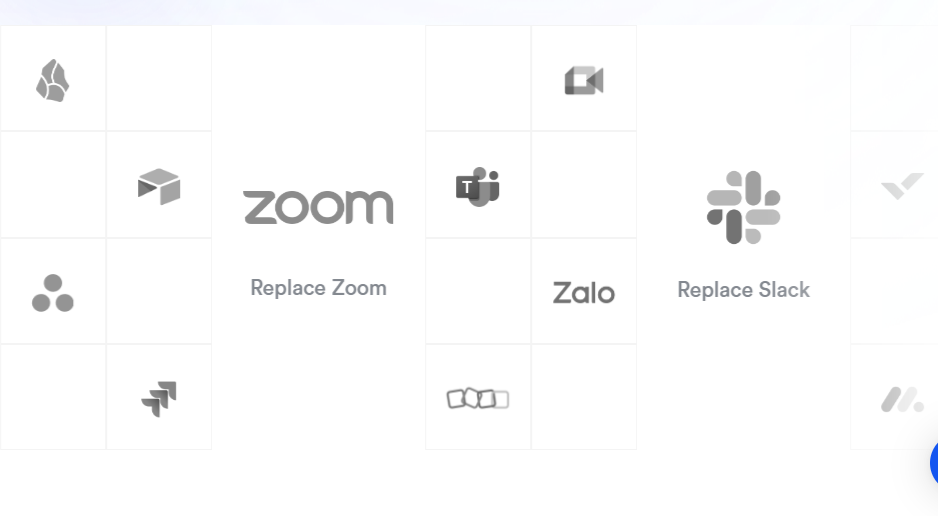Select the faded Wrike checkmark logo
The image size is (938, 516).
point(902,186)
